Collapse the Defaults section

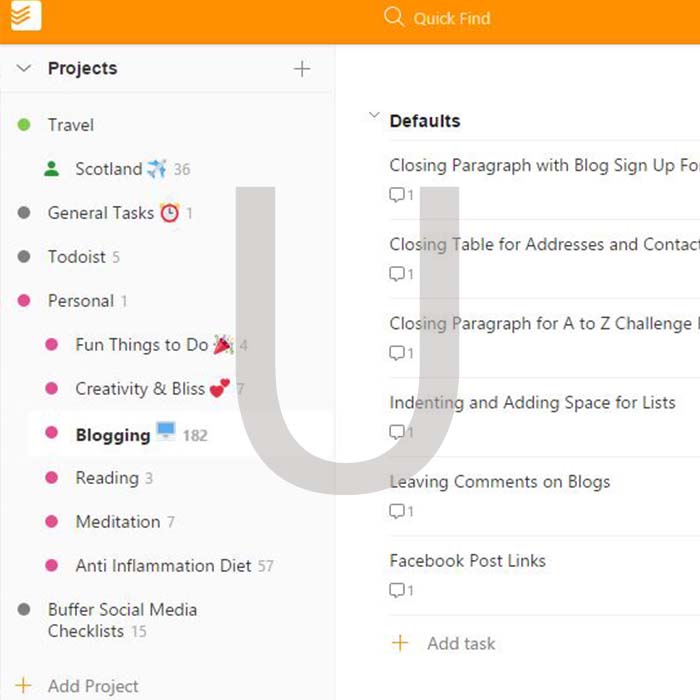click(x=374, y=117)
